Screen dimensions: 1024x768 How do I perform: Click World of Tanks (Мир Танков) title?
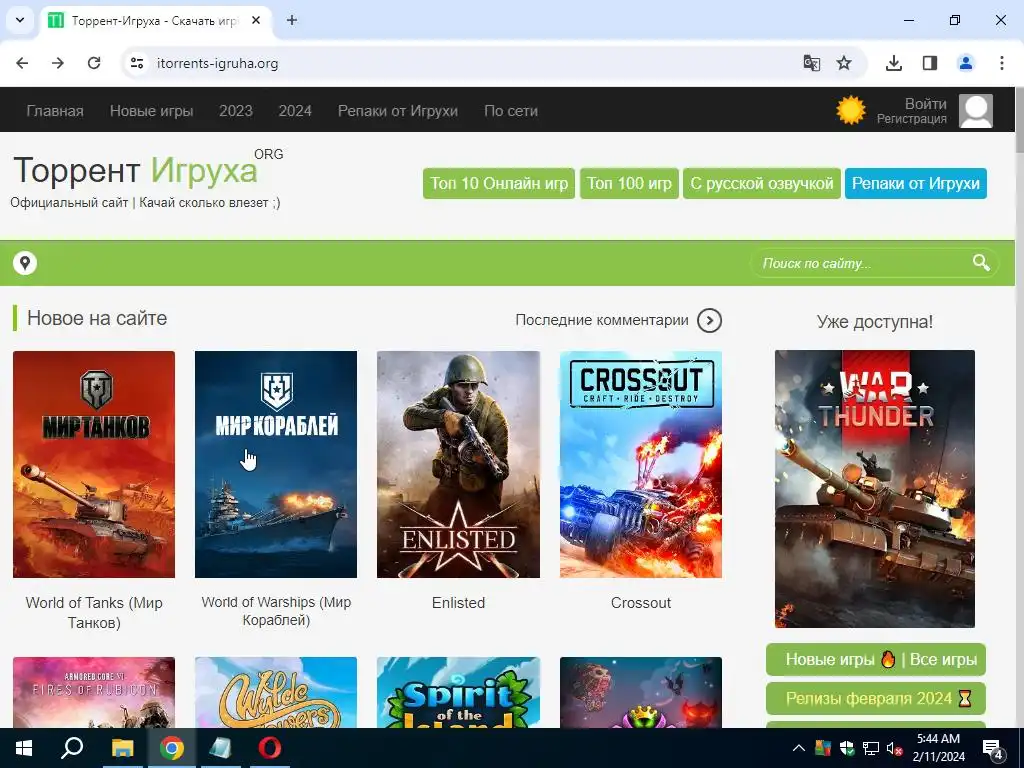94,613
